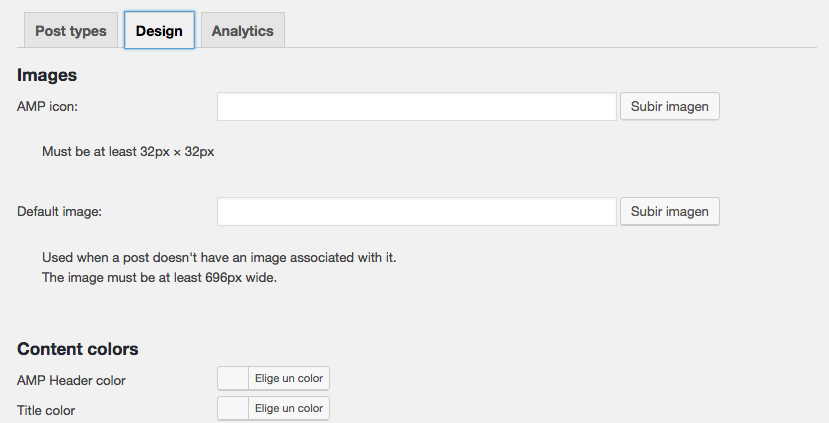
Task: Click the AMP Header color swatch
Action: pos(233,378)
